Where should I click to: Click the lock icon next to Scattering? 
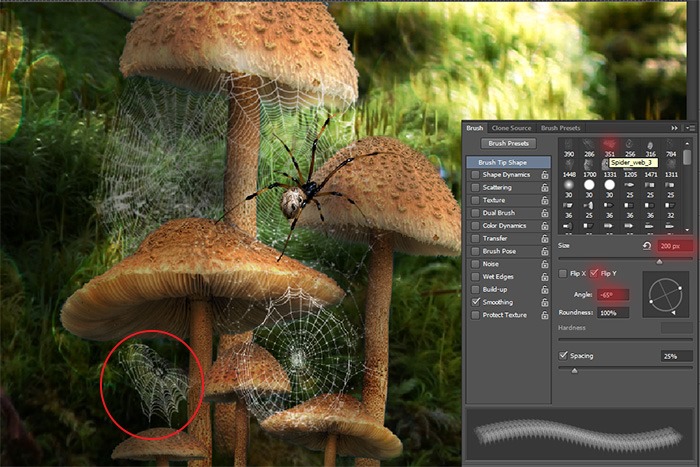click(x=545, y=187)
